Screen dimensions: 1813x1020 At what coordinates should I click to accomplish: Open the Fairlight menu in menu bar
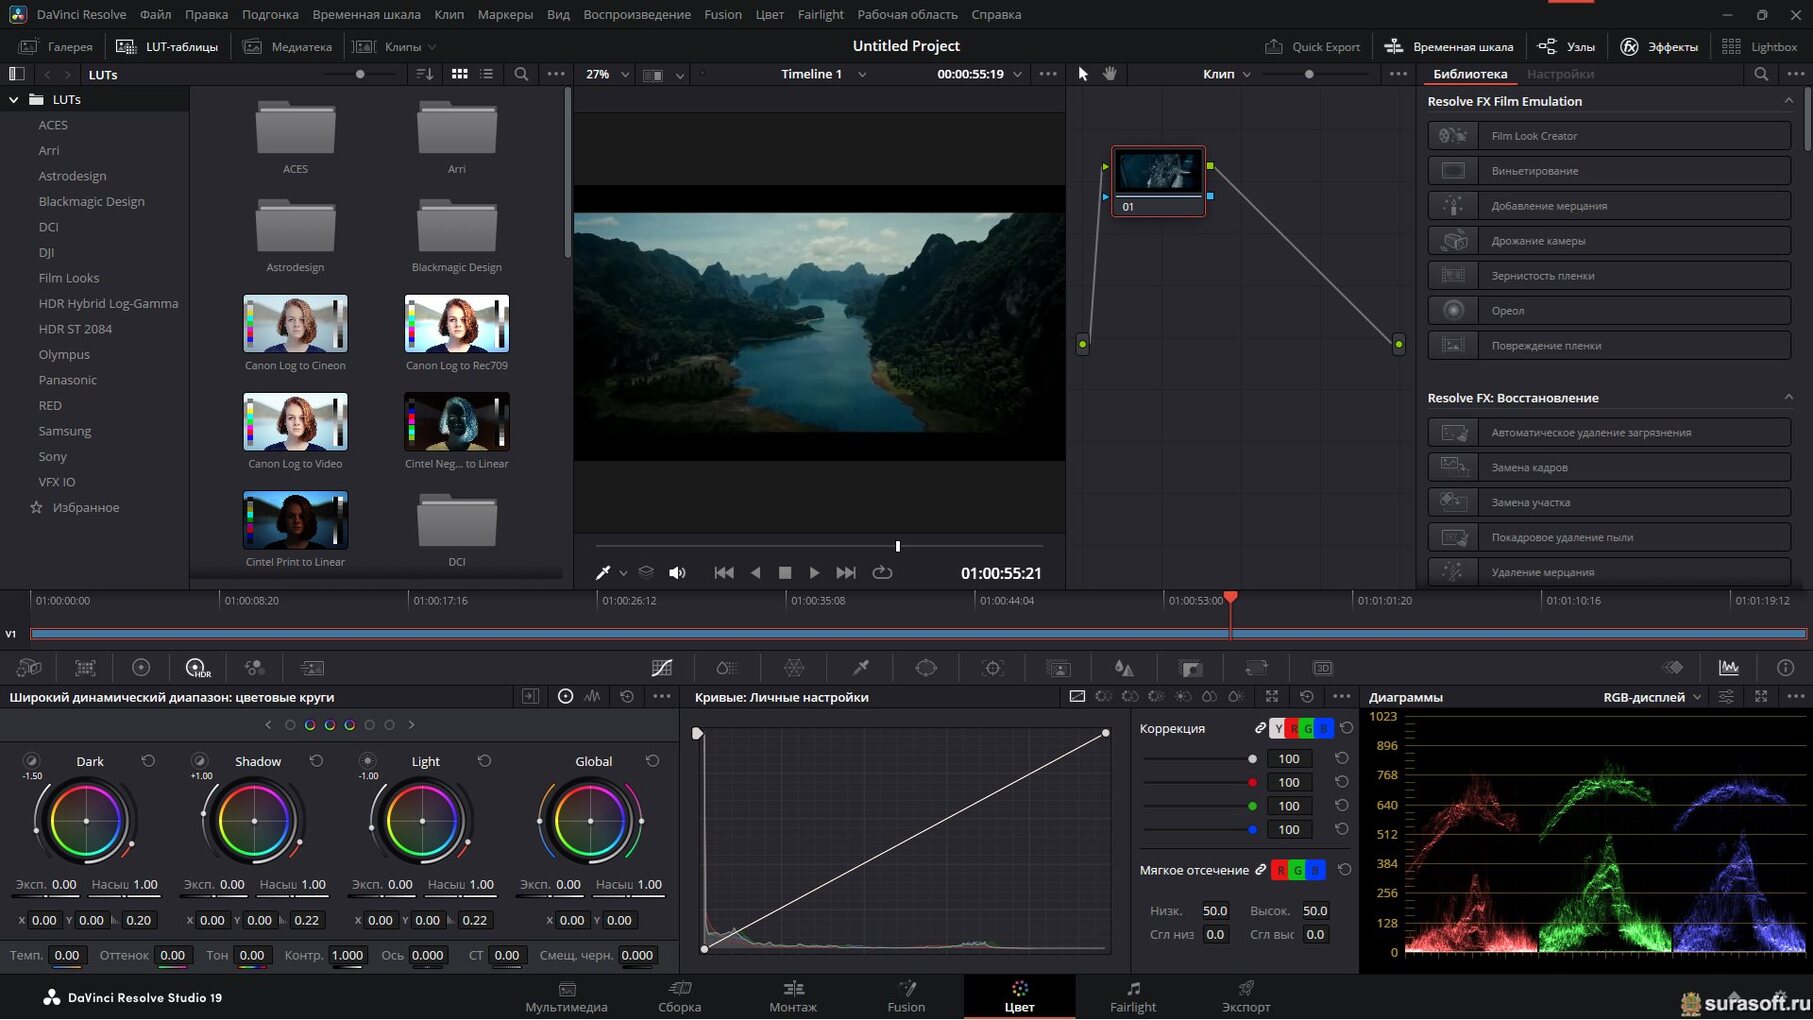(x=820, y=14)
